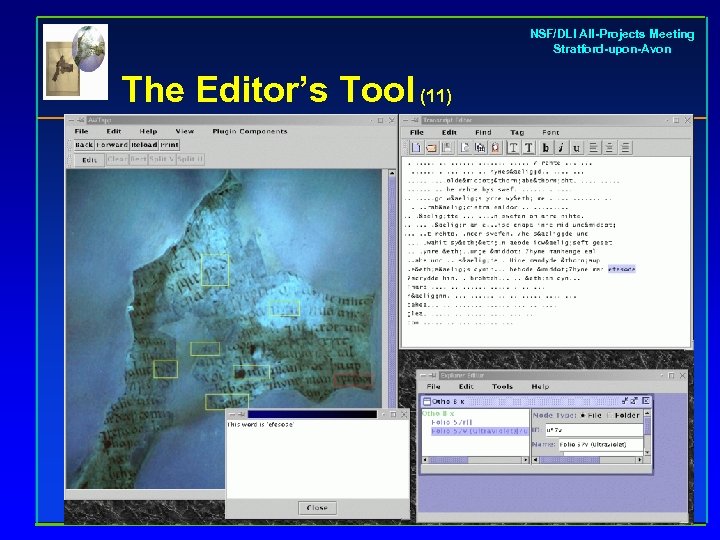This screenshot has height=540, width=720.
Task: Click the word text inside the dialog
Action: tap(261, 425)
